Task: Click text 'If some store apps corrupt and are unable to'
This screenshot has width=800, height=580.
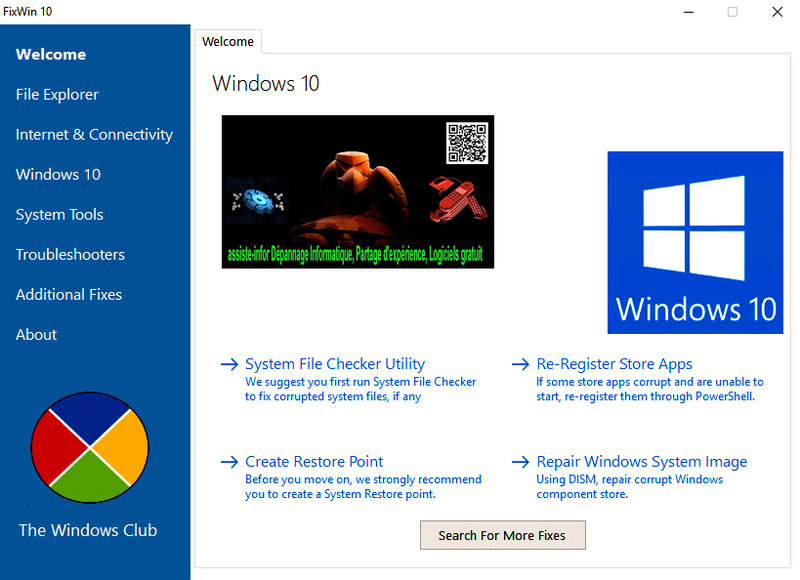Action: coord(650,382)
